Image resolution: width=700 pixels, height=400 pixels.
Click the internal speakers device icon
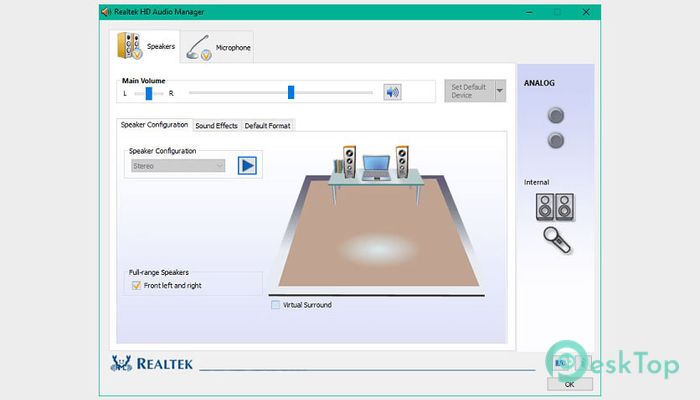click(555, 207)
